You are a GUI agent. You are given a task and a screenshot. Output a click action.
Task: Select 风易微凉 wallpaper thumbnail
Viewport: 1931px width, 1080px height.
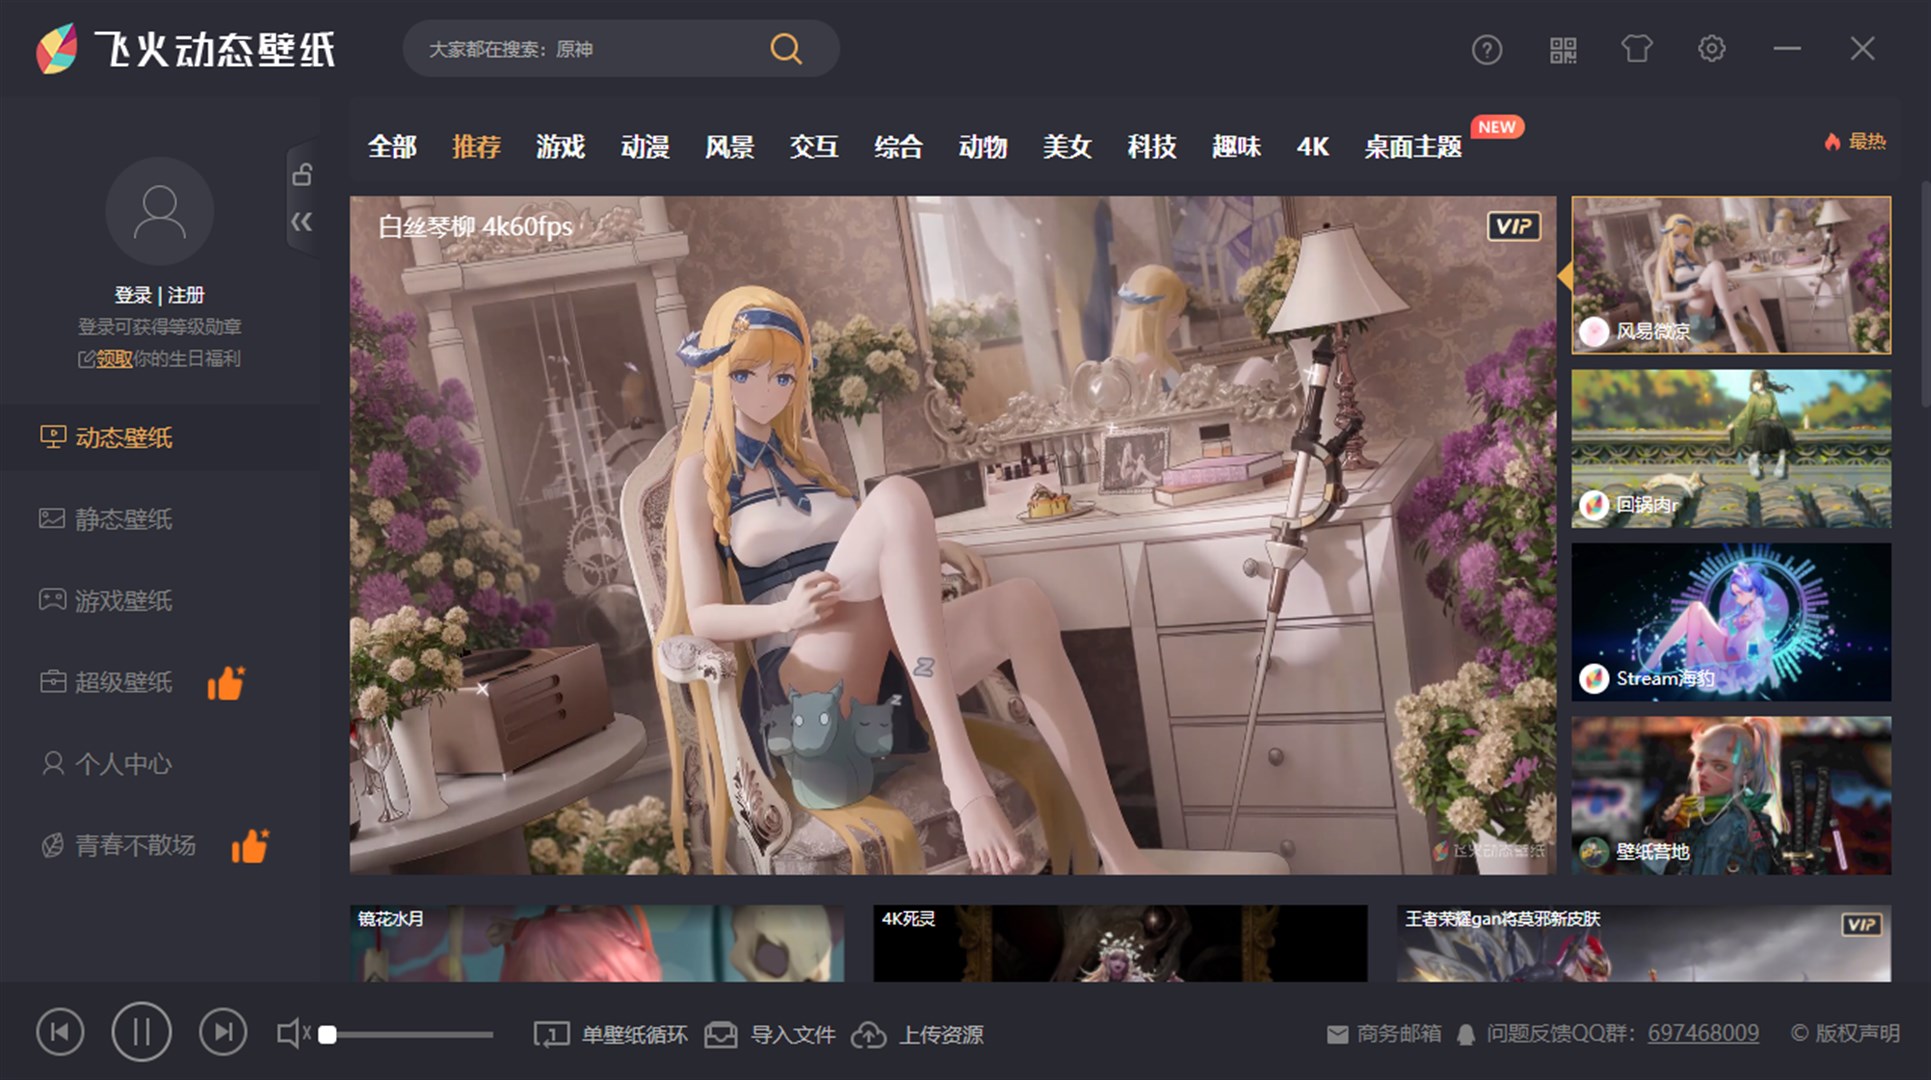coord(1731,275)
